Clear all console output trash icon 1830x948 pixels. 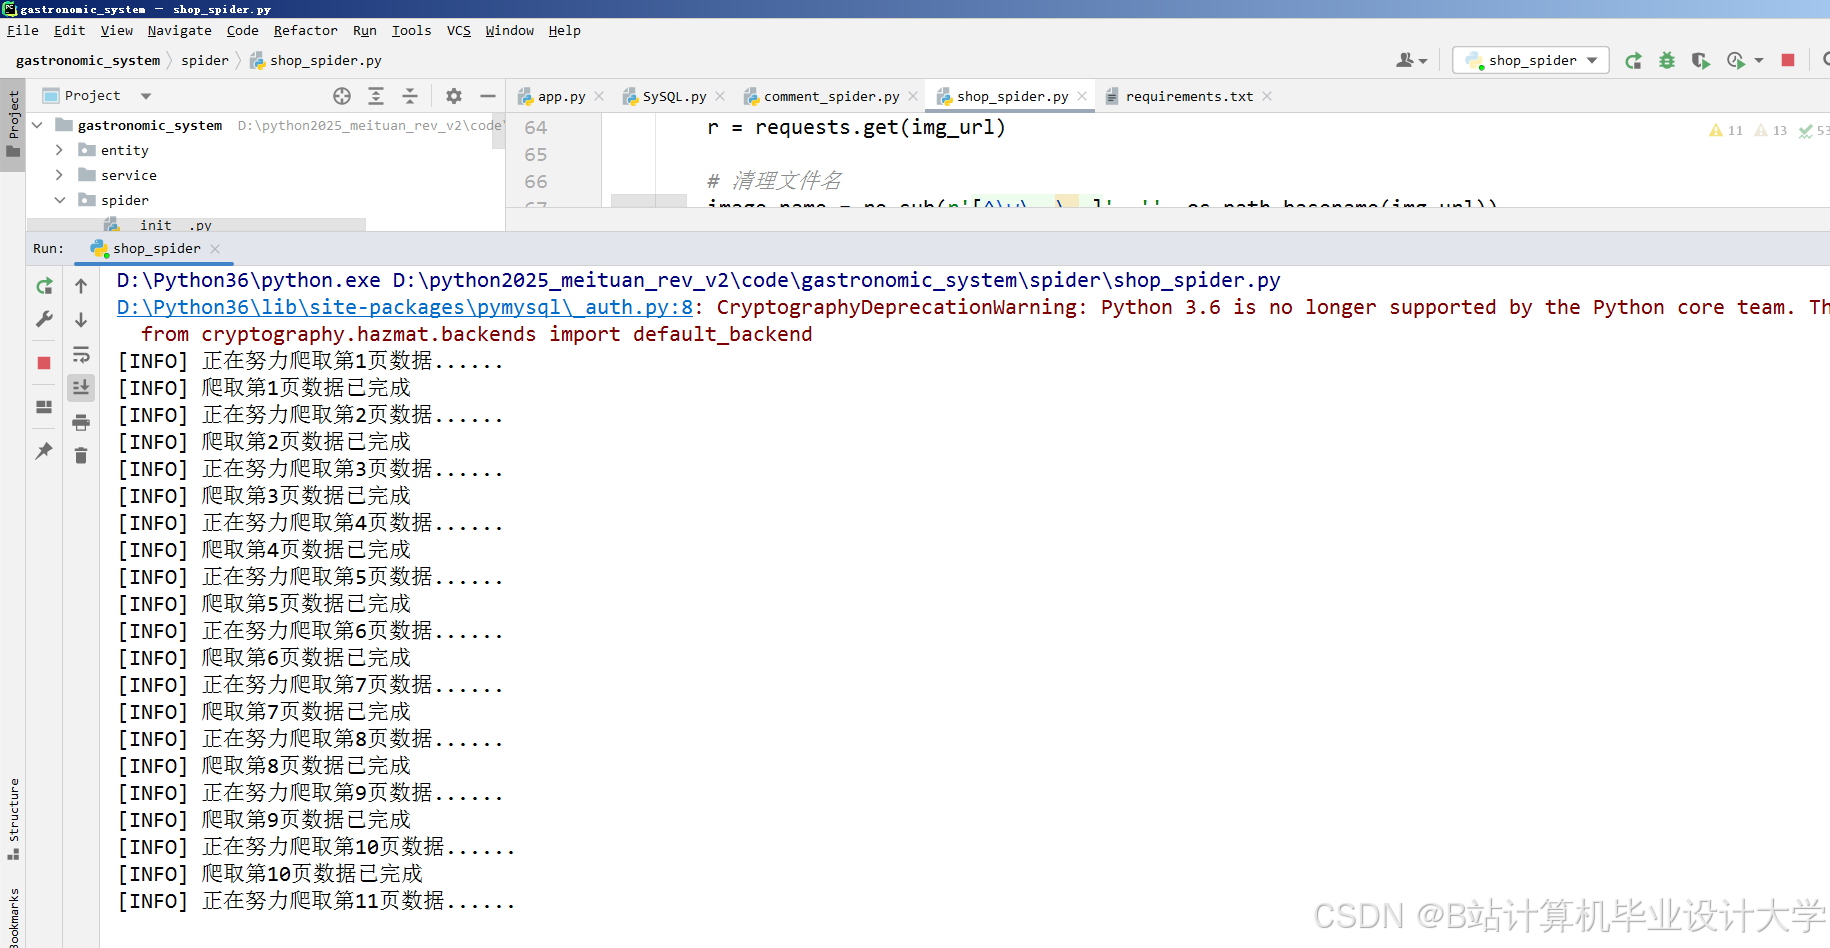click(81, 456)
